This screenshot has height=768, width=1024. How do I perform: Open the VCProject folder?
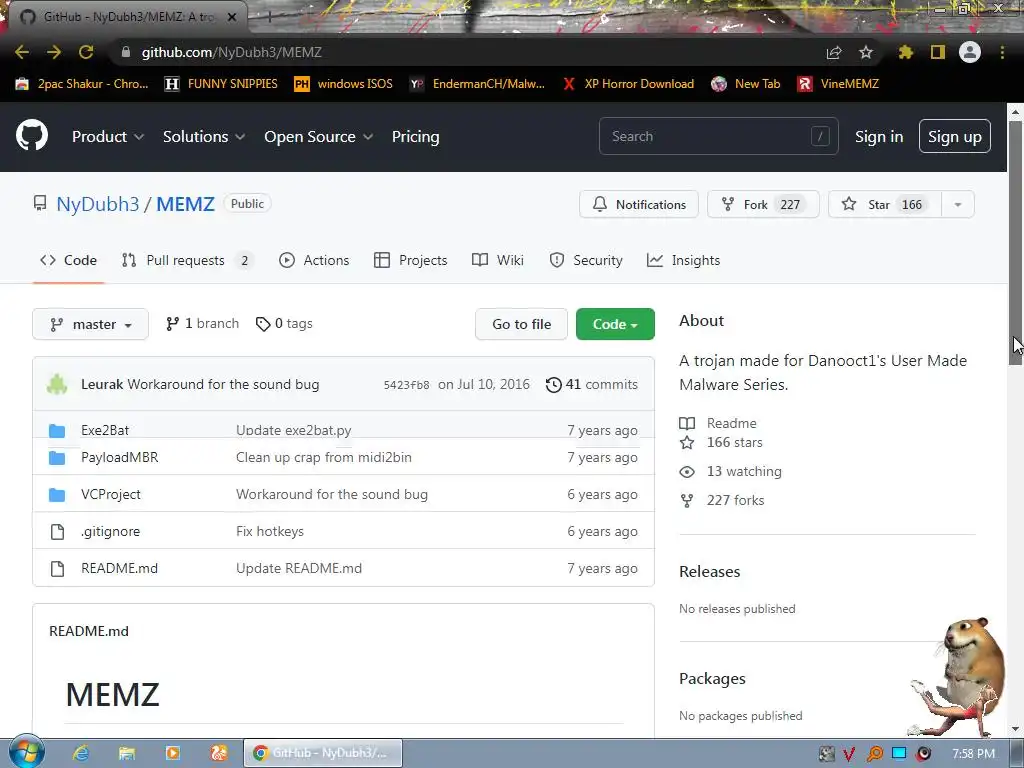pos(110,494)
